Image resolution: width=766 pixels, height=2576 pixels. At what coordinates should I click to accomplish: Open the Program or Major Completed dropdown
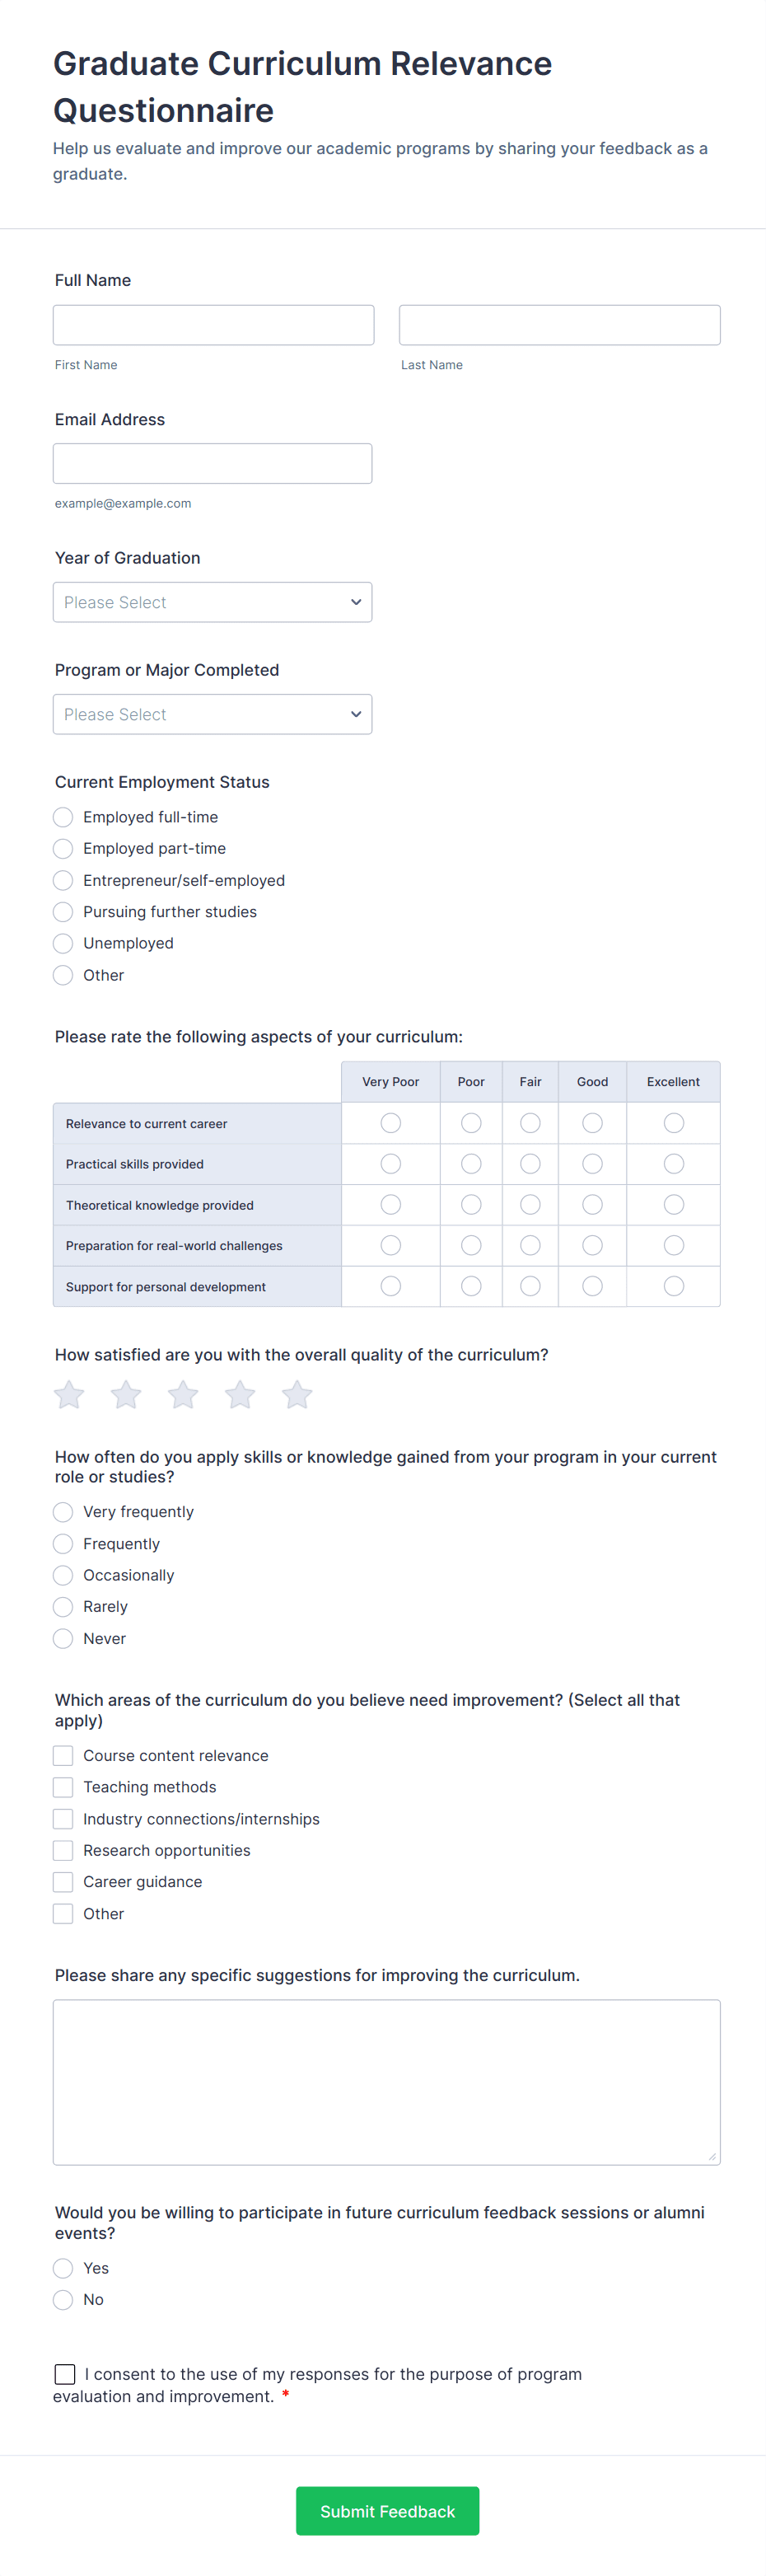click(x=212, y=713)
